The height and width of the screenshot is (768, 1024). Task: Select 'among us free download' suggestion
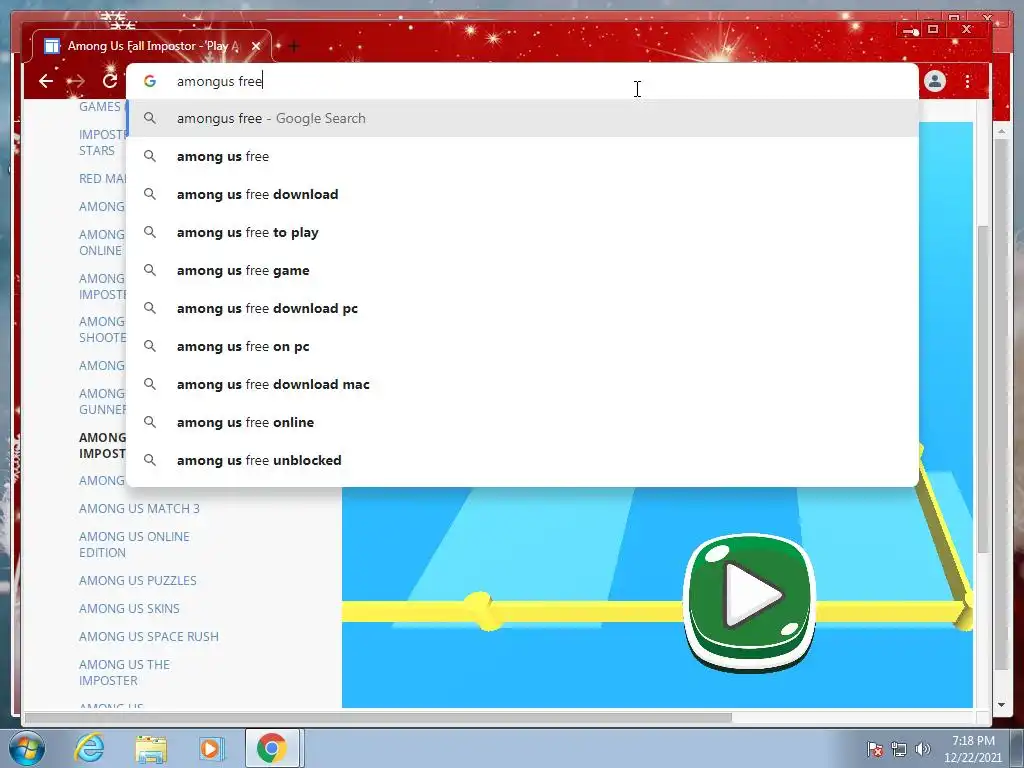[x=522, y=194]
